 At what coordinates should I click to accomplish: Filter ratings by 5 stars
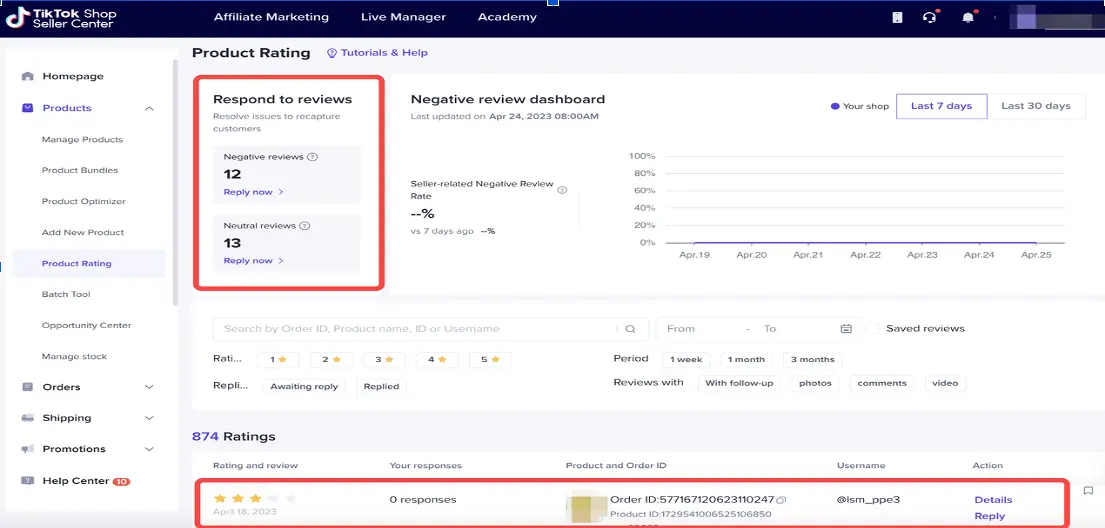point(490,360)
